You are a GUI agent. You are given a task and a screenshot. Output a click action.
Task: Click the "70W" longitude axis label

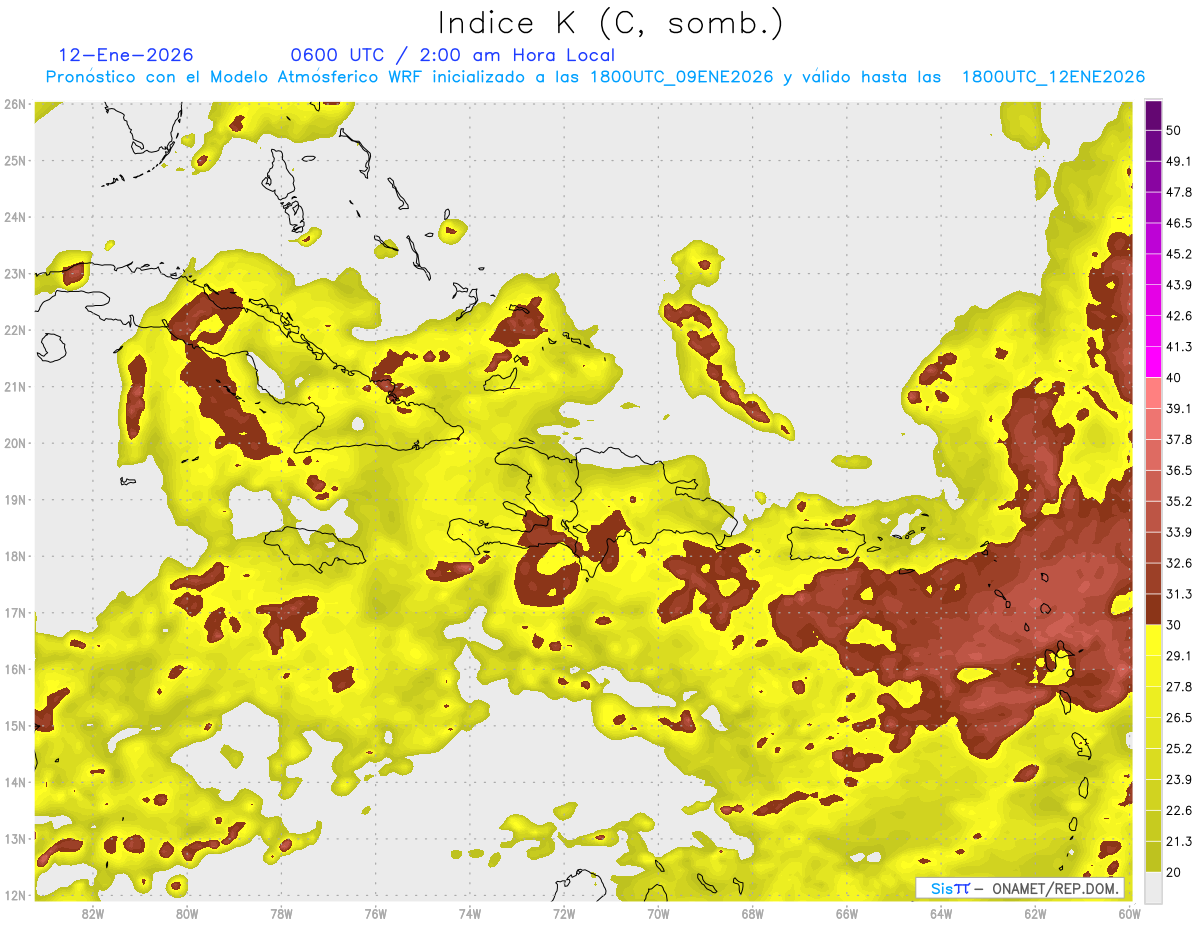click(658, 913)
